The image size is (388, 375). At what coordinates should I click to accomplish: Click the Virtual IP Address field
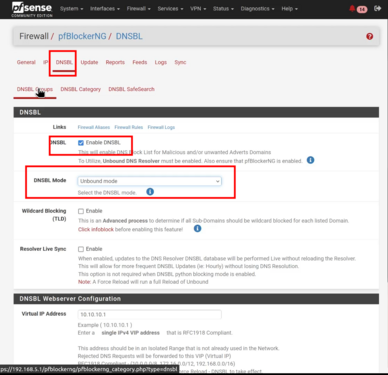(149, 314)
